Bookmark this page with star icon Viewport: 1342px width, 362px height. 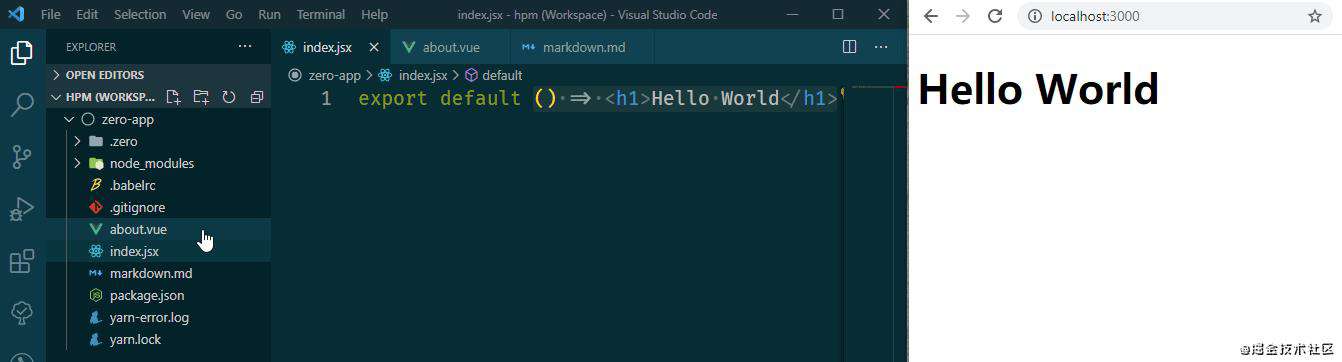click(1315, 16)
